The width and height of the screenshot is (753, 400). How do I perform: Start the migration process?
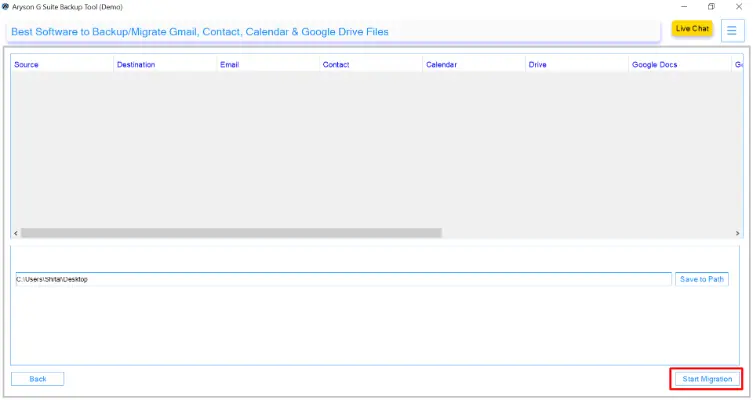click(706, 379)
